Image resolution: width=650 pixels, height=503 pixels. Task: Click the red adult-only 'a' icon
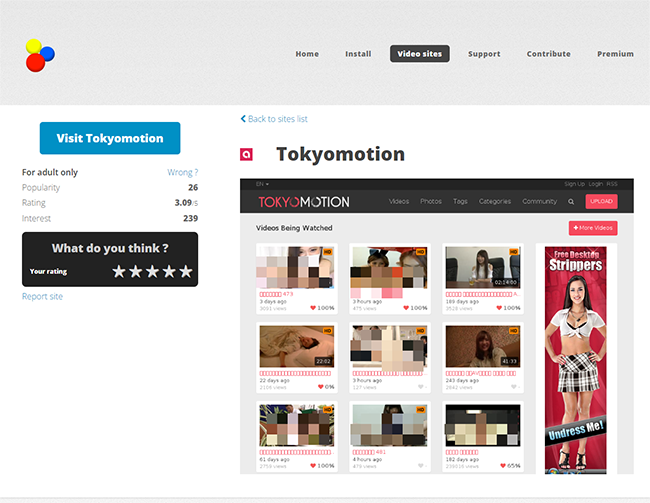(x=246, y=155)
